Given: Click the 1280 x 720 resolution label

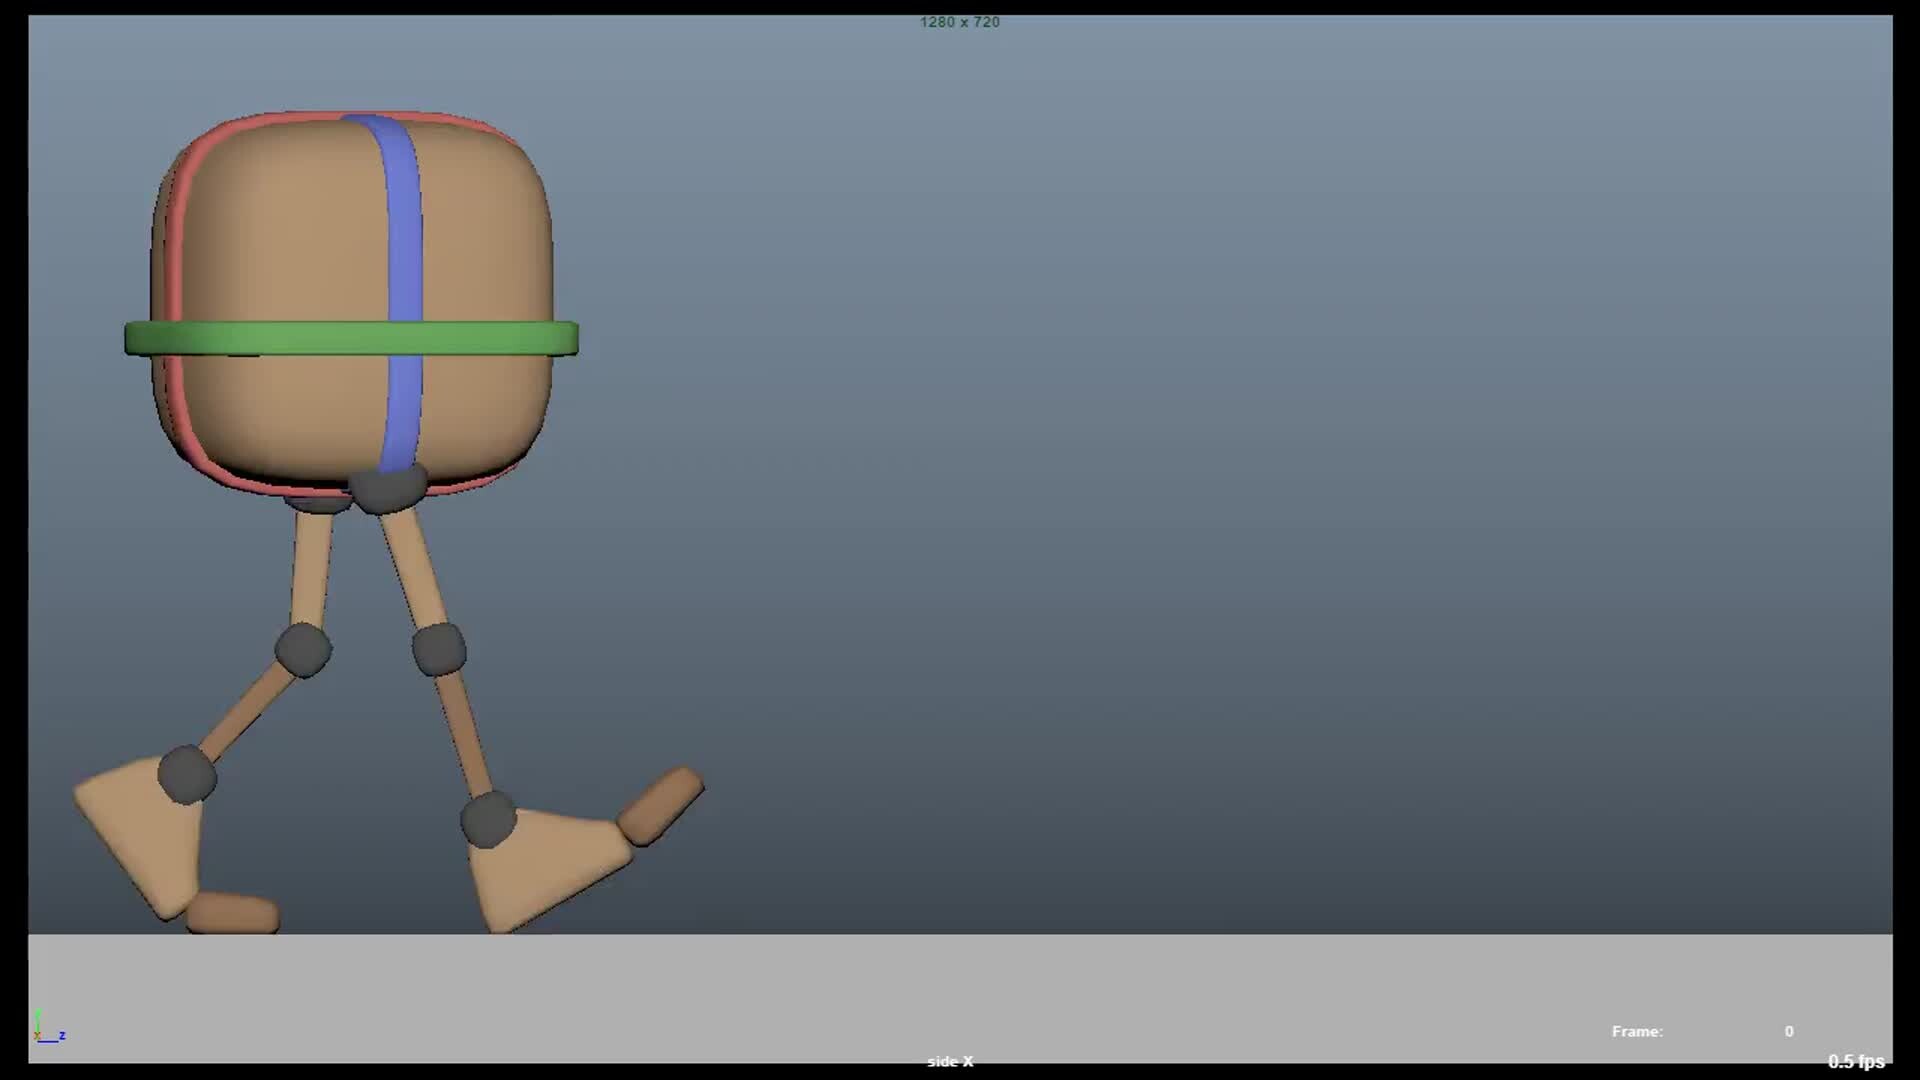Looking at the screenshot, I should (959, 22).
